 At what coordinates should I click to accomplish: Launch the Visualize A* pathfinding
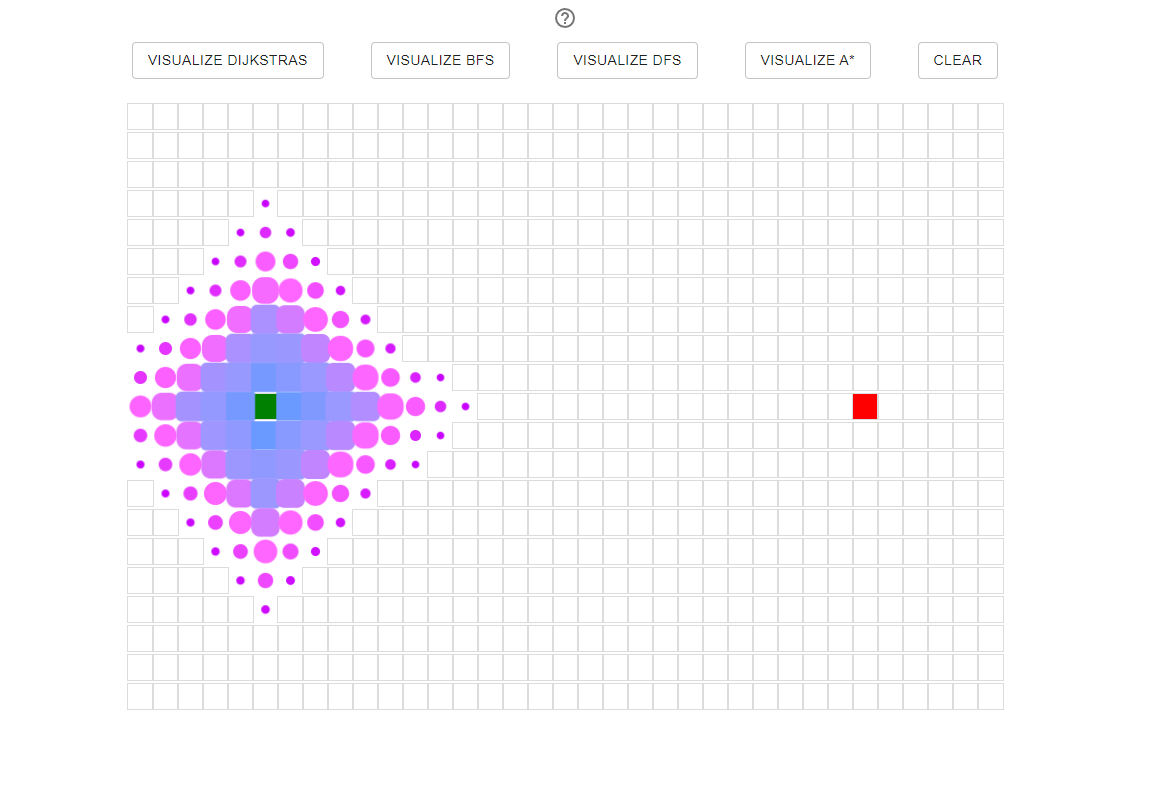click(x=807, y=61)
